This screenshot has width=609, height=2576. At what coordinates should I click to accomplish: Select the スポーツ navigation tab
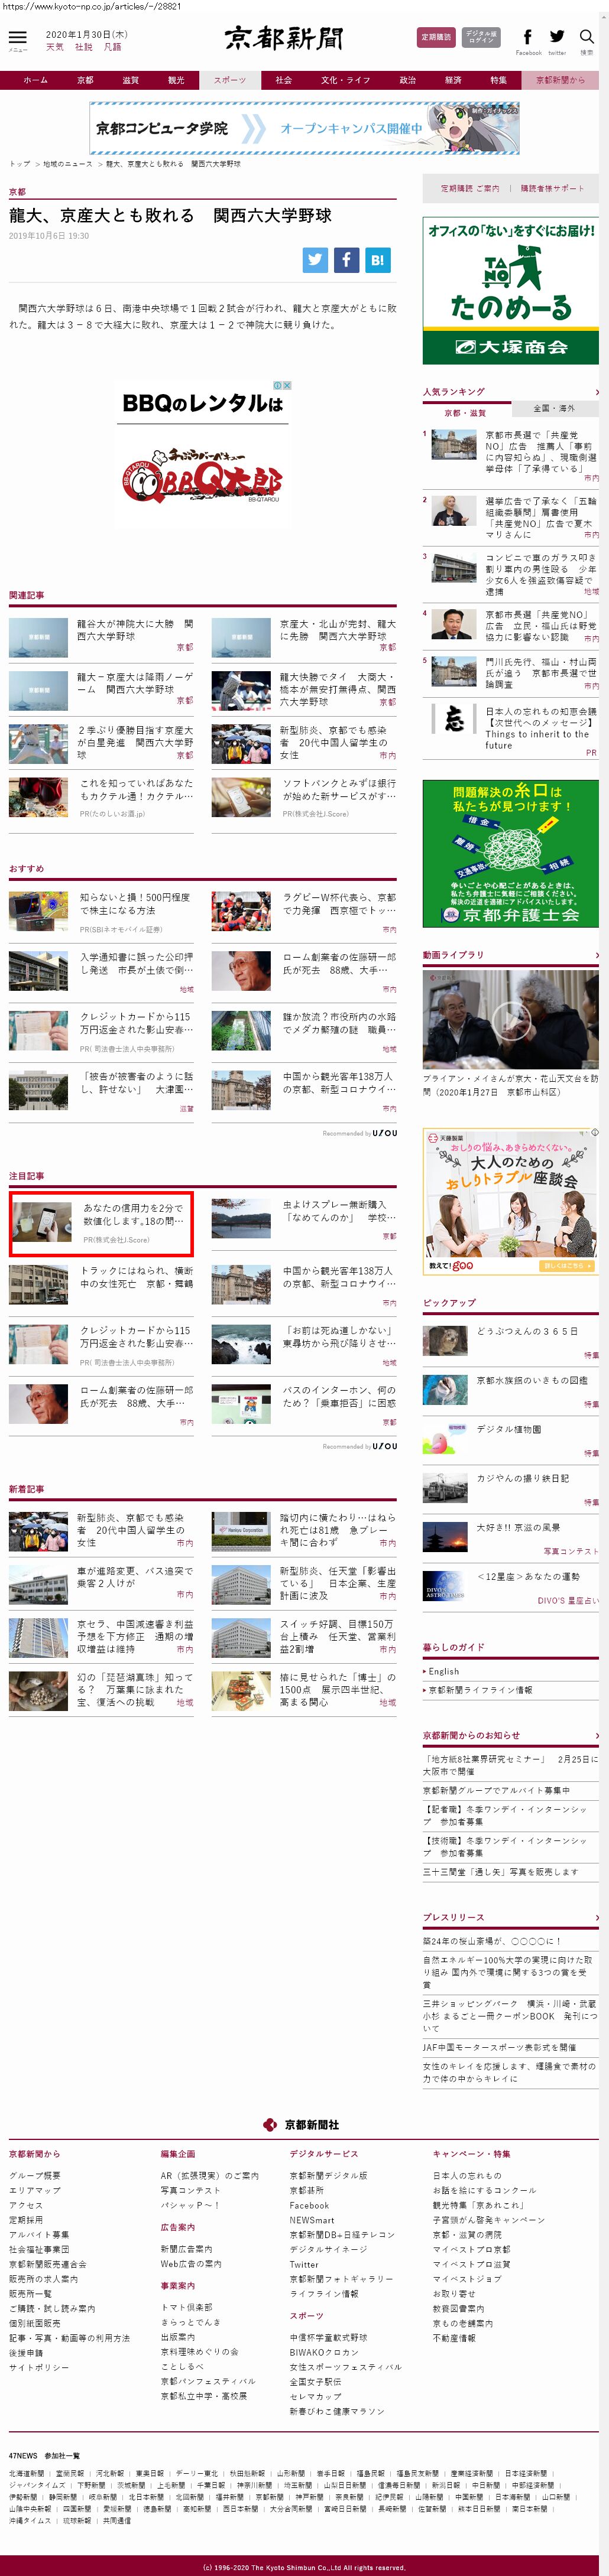point(230,80)
